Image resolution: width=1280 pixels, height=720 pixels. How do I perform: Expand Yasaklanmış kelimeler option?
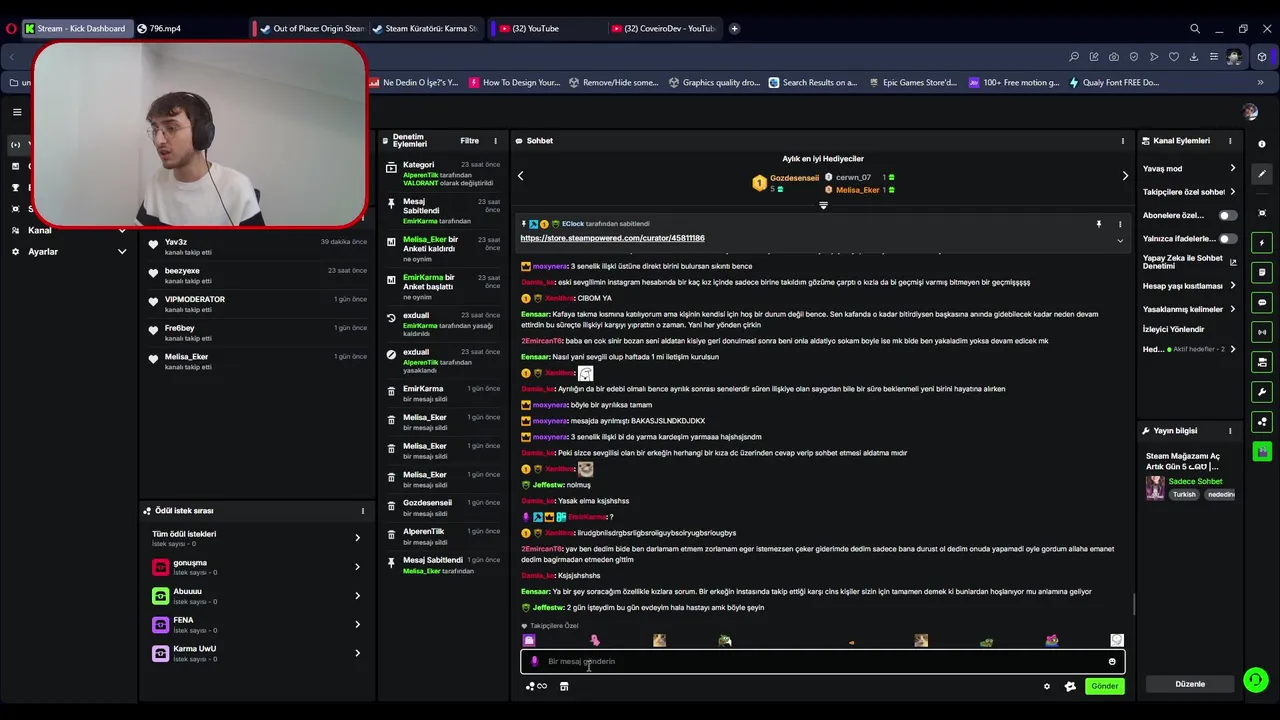pos(1189,310)
